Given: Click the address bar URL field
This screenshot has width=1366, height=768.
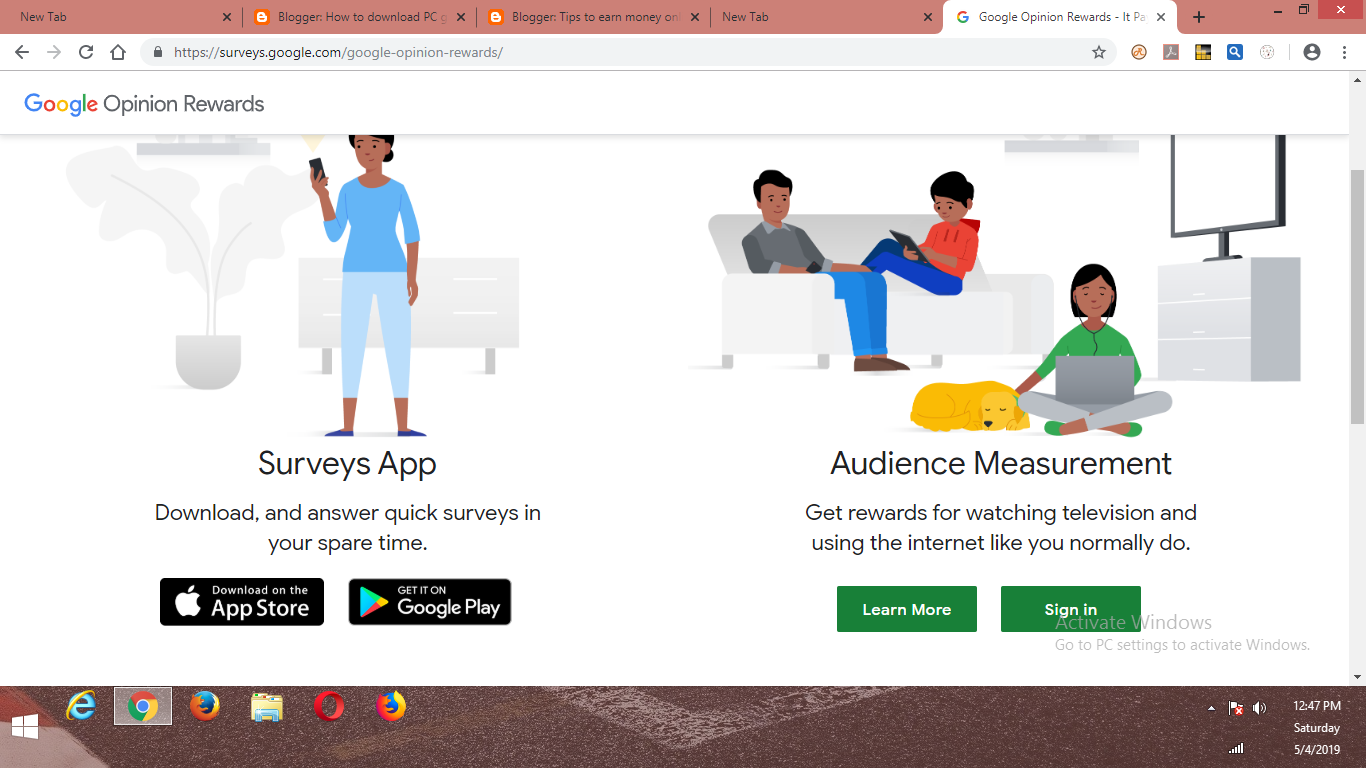Looking at the screenshot, I should [626, 52].
